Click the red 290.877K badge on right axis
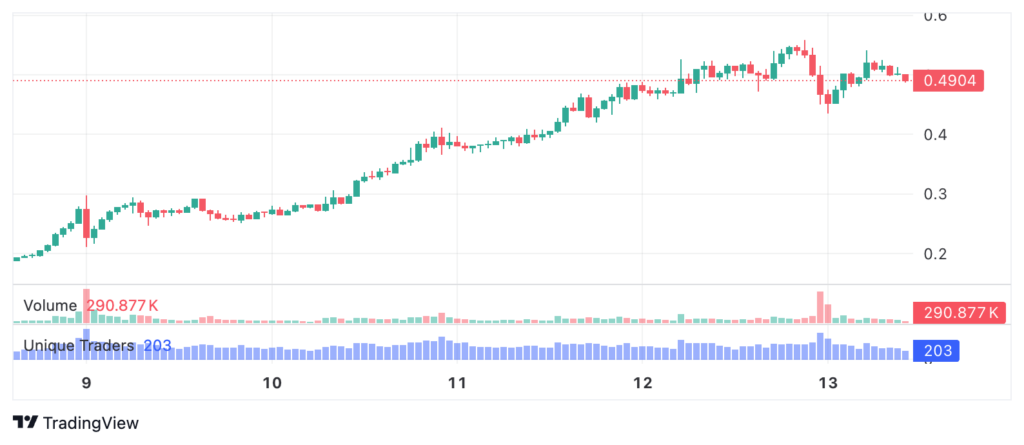Screen dimensions: 1024x445 958,312
